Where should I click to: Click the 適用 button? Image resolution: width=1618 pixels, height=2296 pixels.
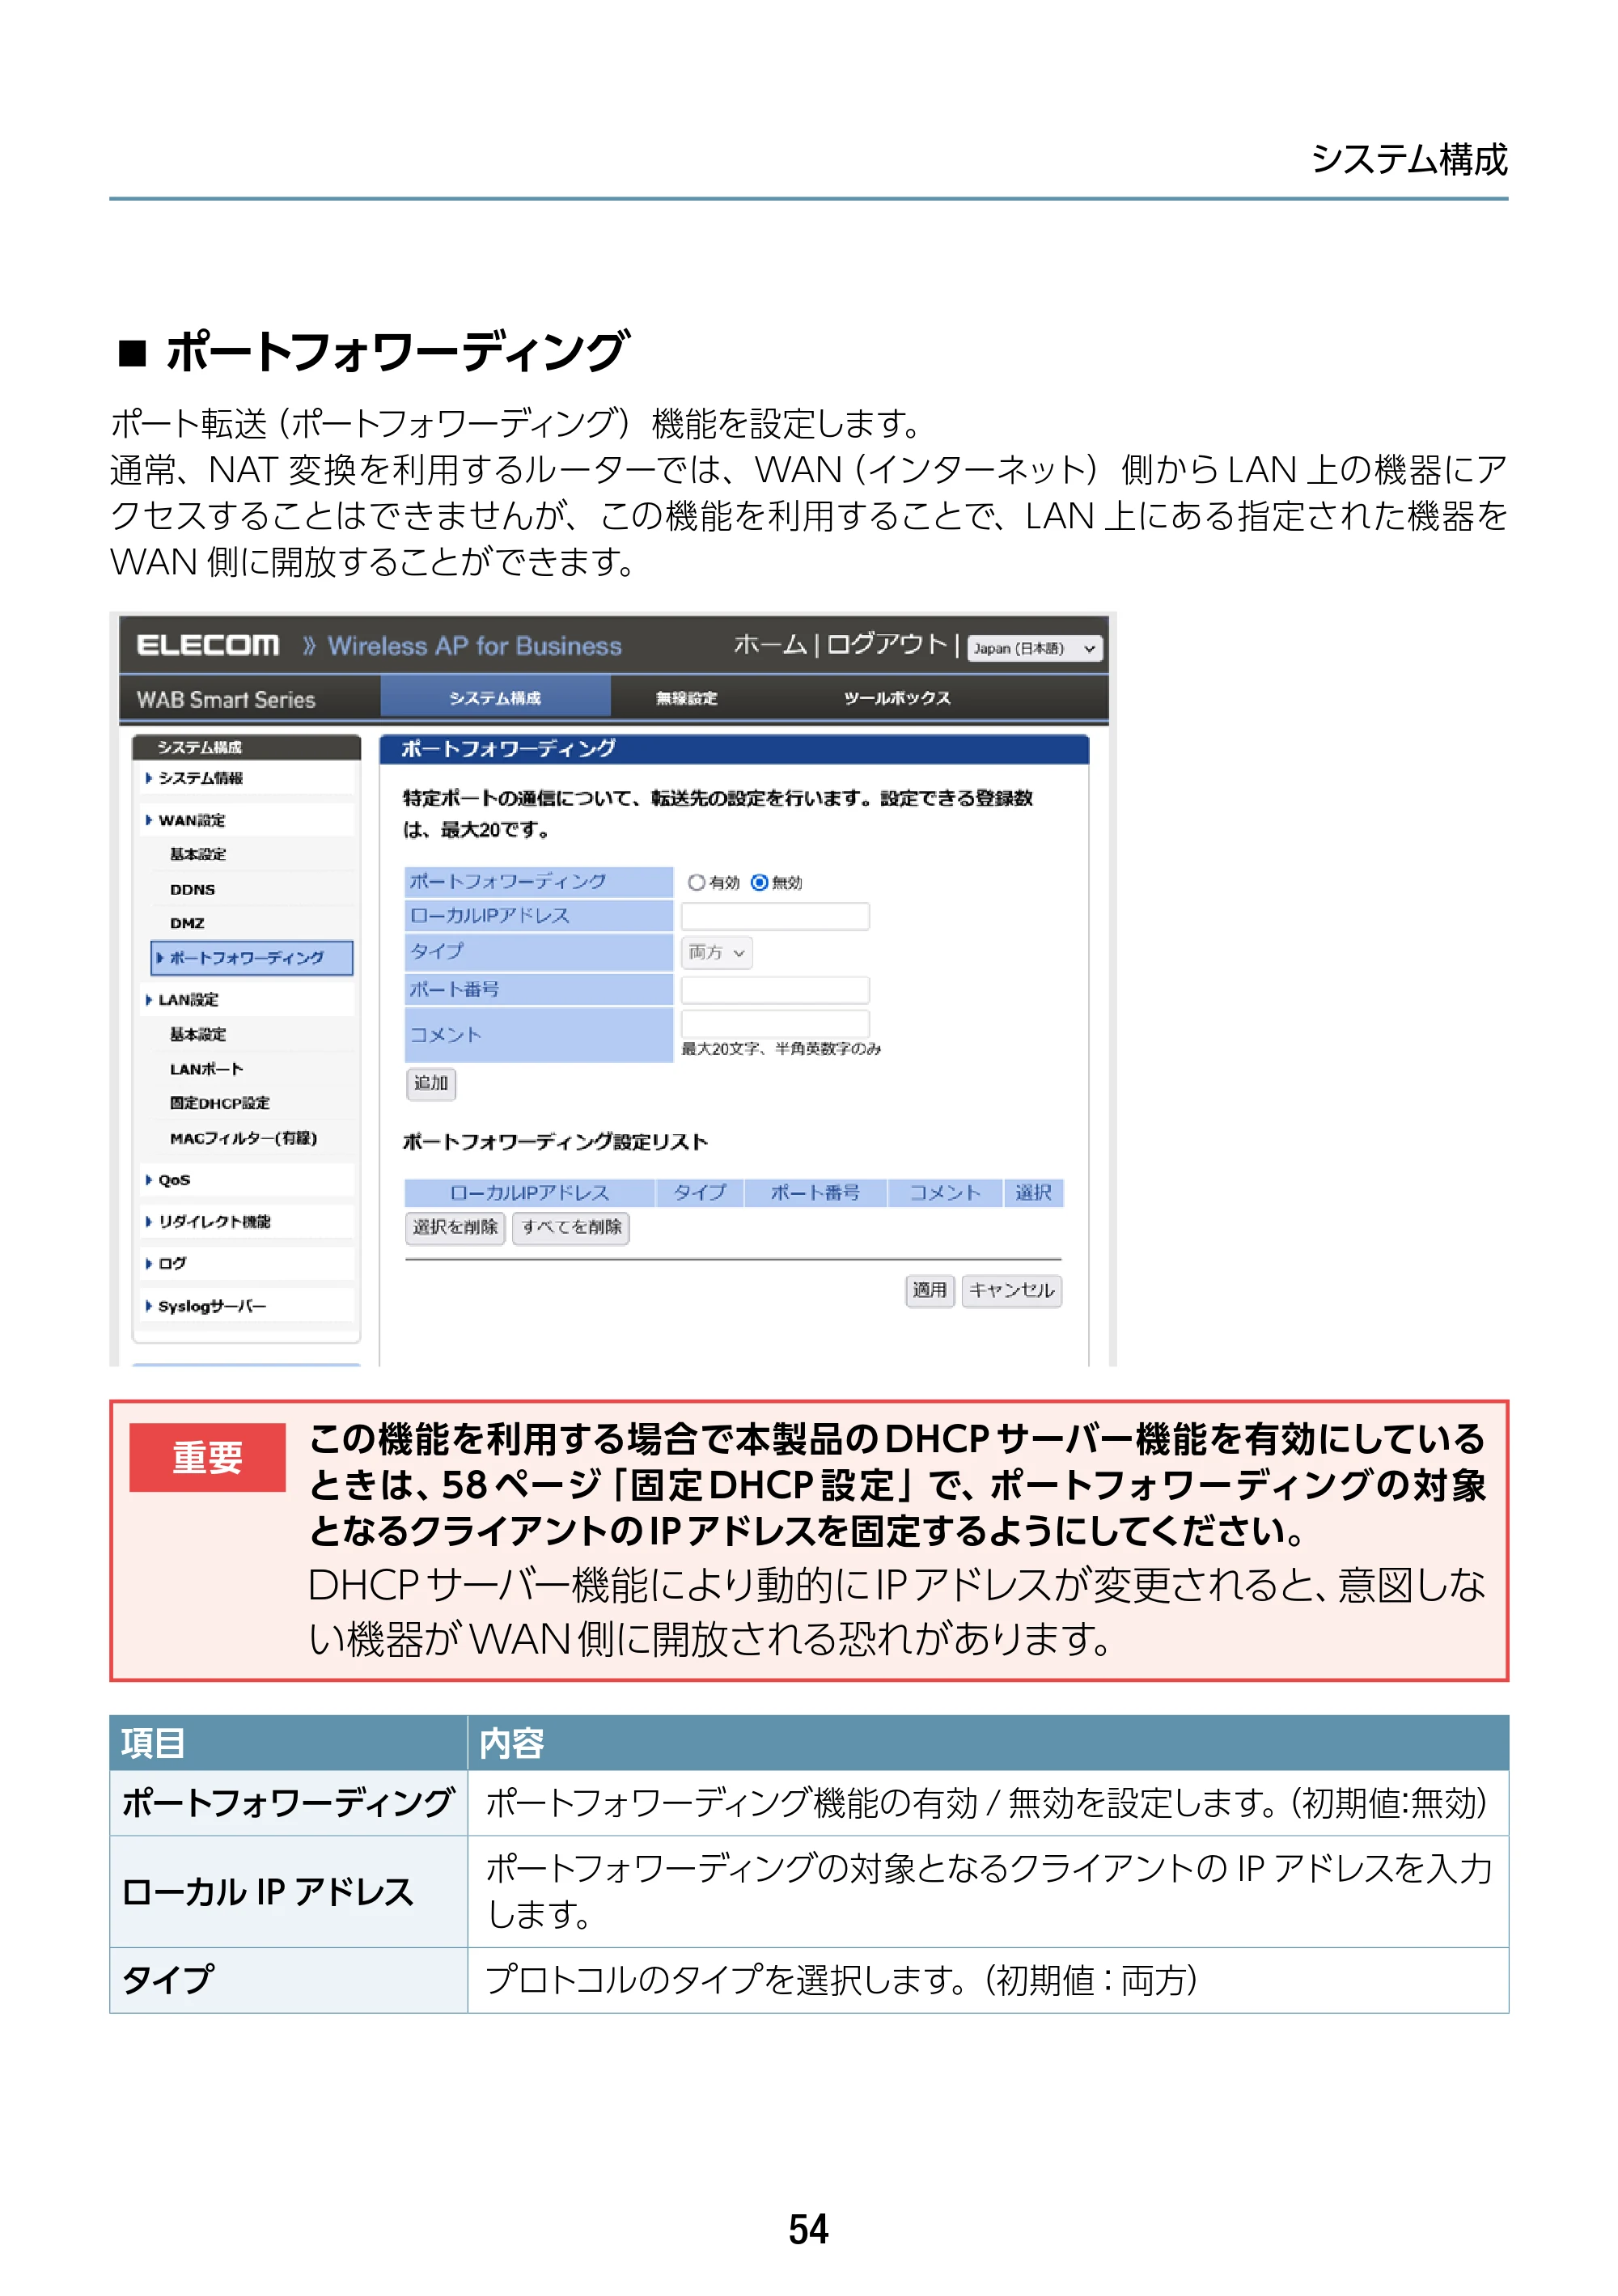coord(930,1290)
